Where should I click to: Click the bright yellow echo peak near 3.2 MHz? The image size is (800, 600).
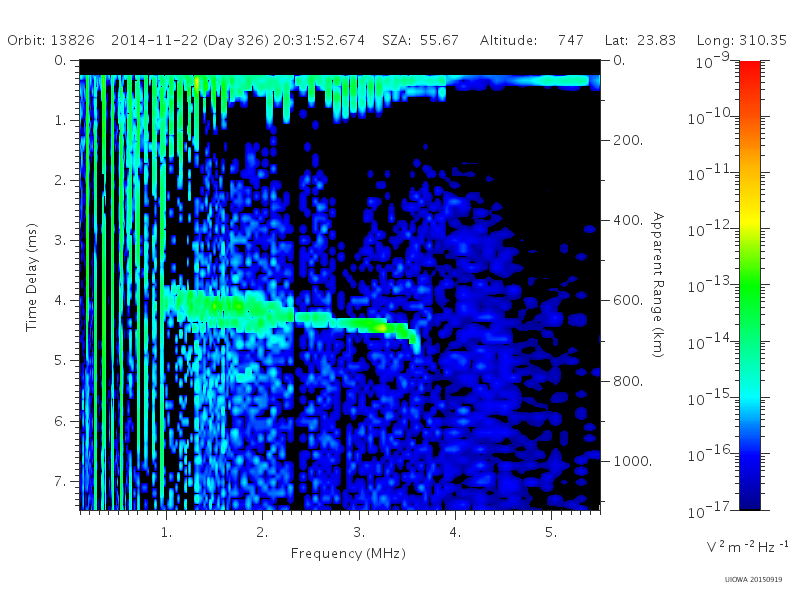tap(381, 327)
